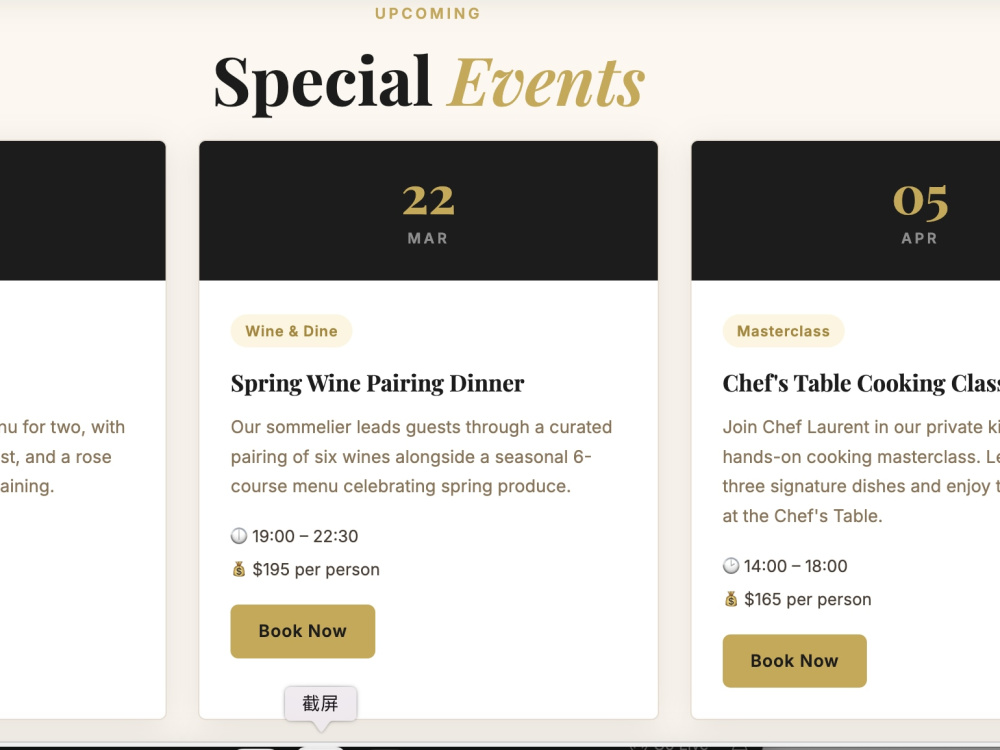
Task: Click the Special Events heading
Action: pyautogui.click(x=429, y=83)
